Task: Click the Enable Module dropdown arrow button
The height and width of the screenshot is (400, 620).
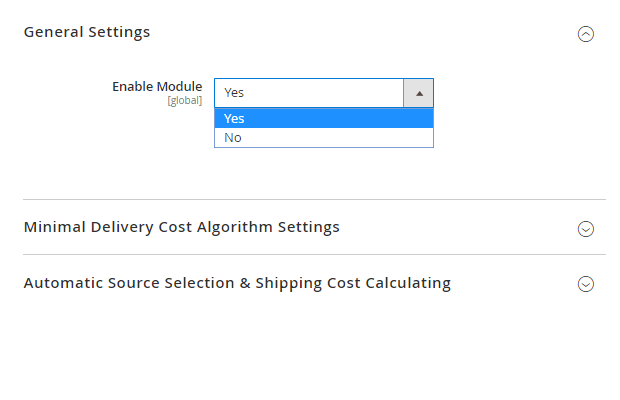Action: [x=418, y=93]
